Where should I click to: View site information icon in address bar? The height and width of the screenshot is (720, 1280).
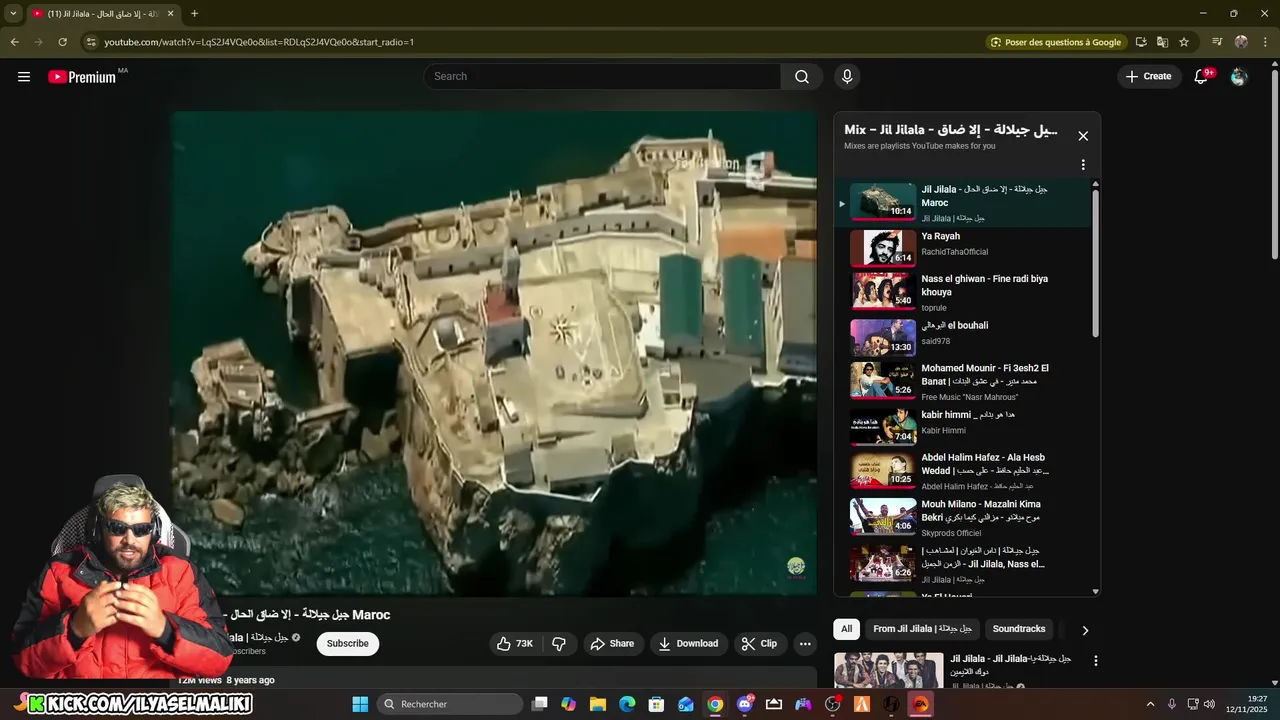coord(91,42)
